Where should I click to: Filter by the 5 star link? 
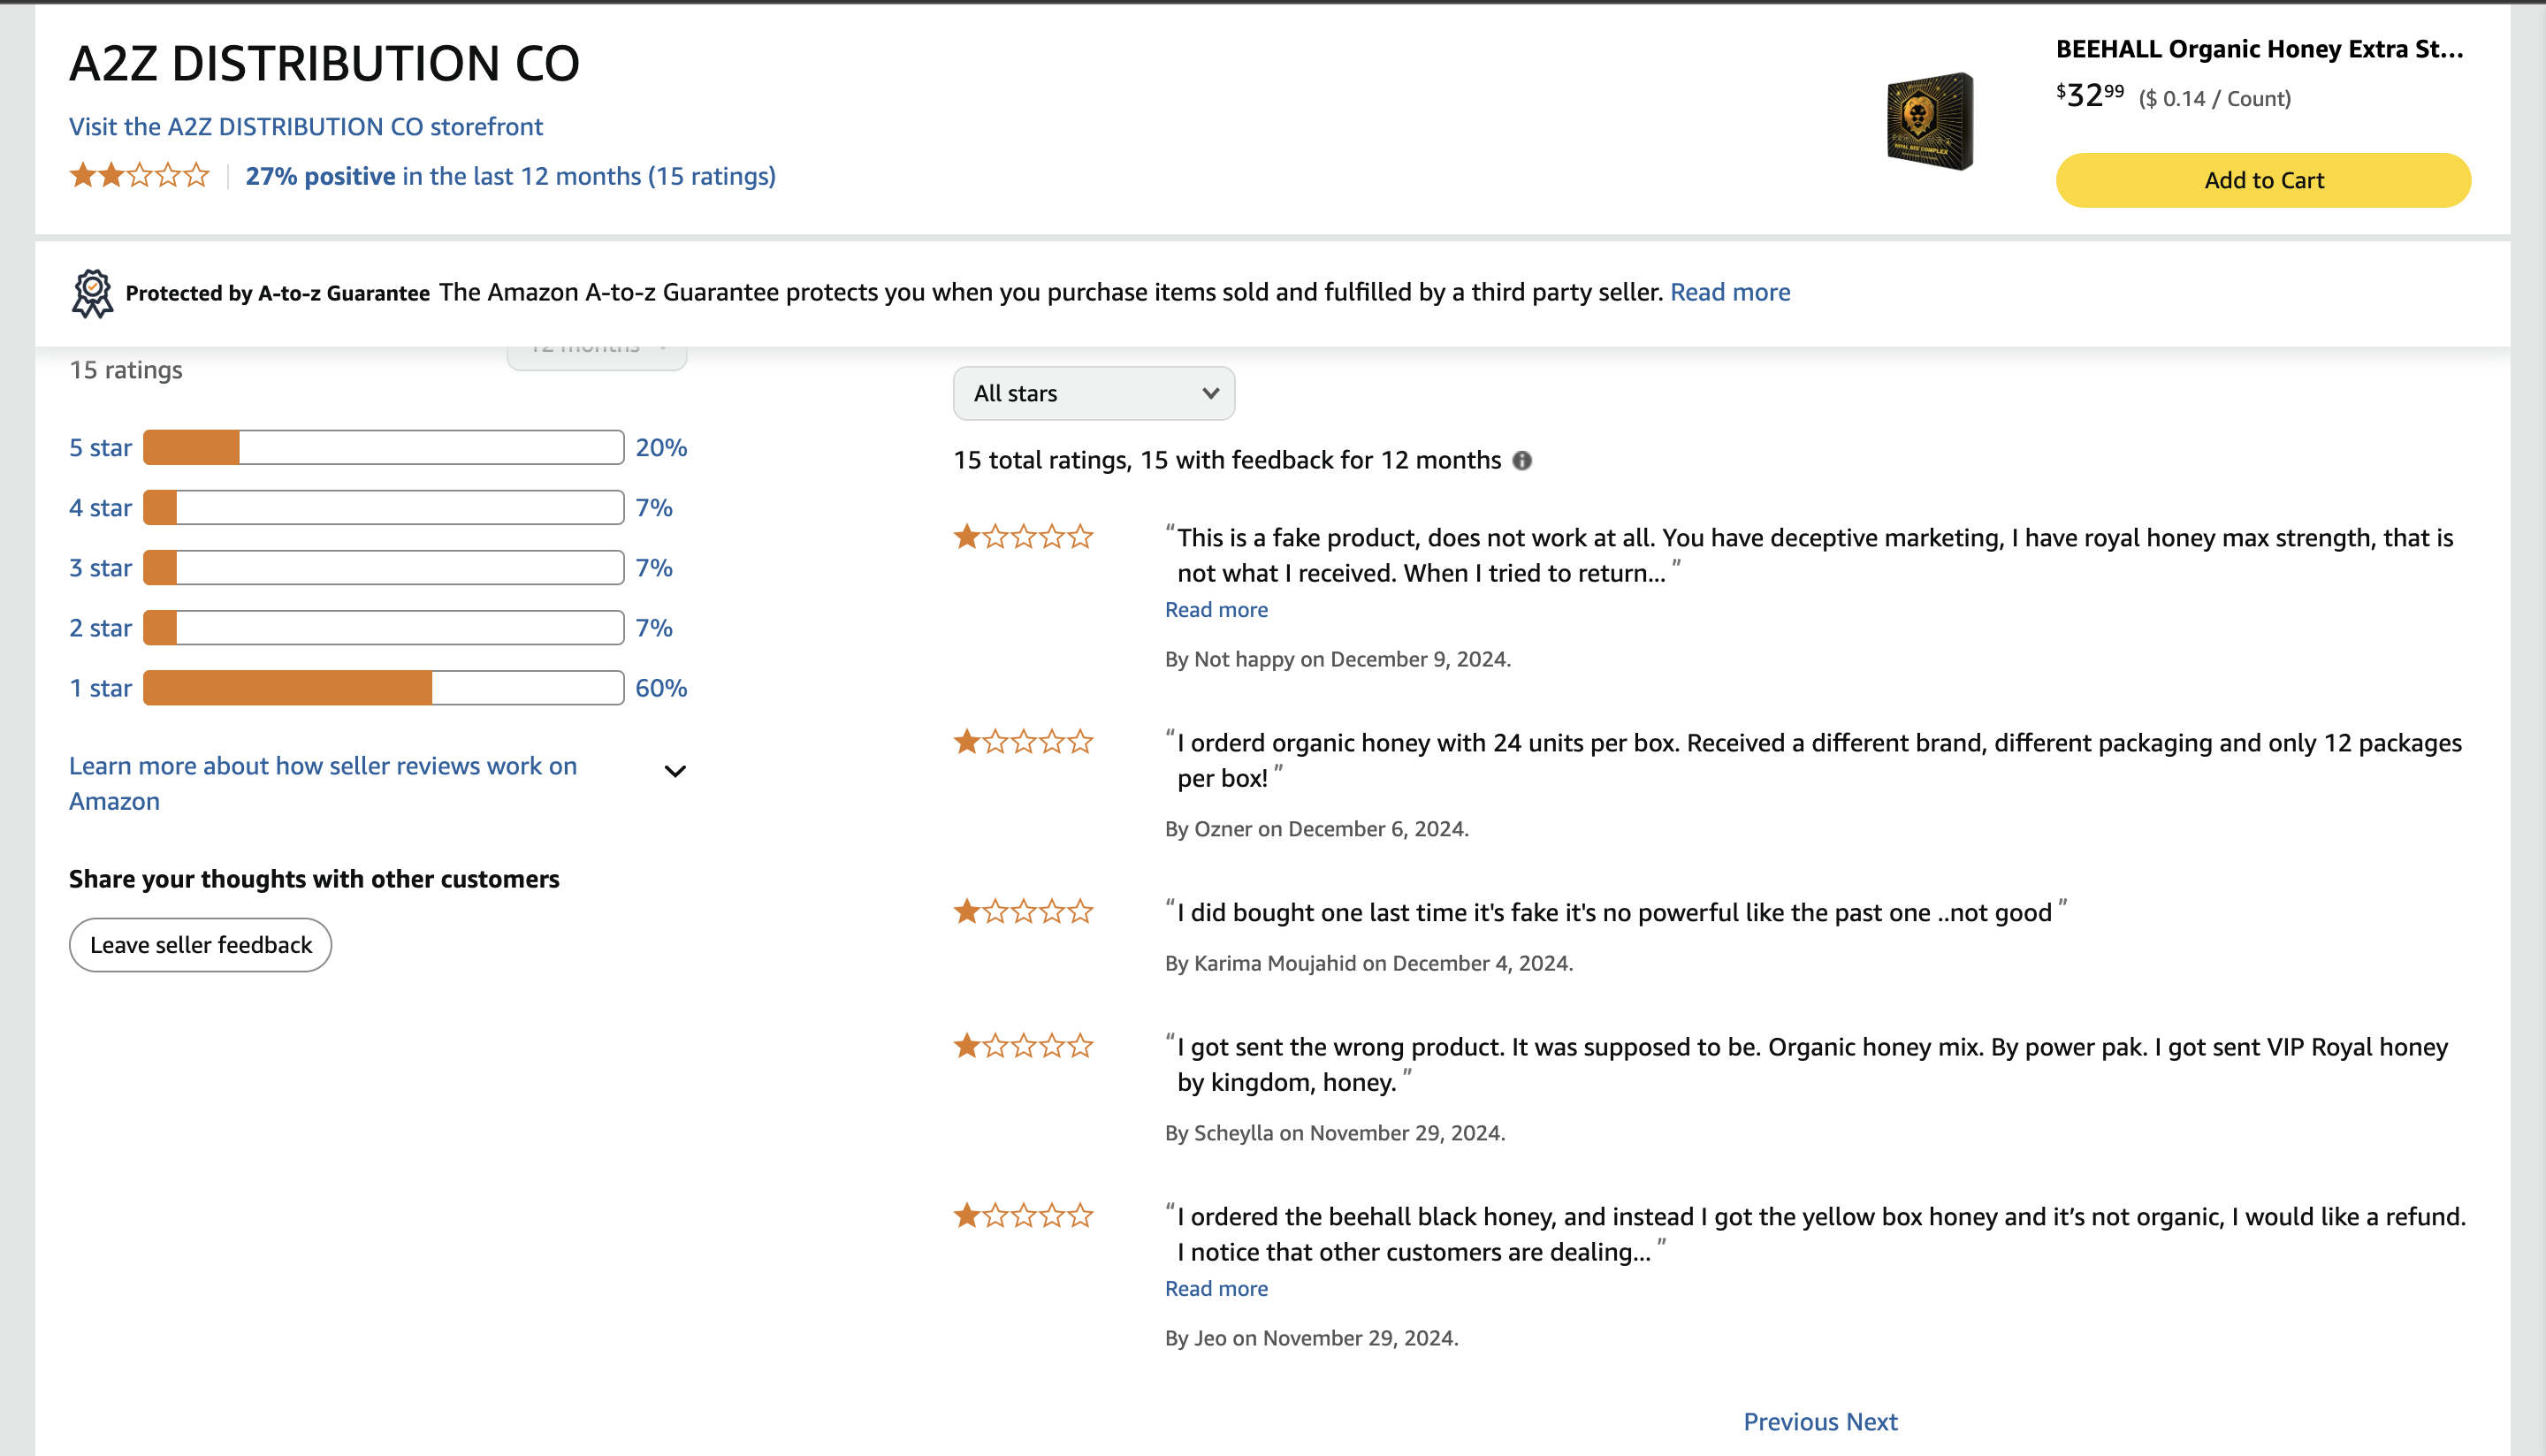click(x=100, y=447)
